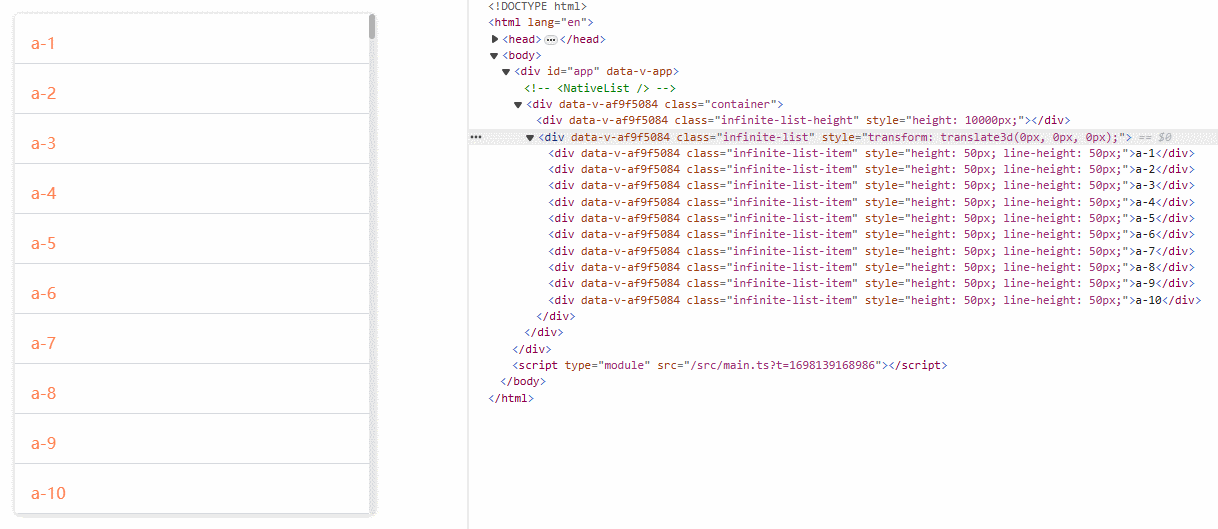
Task: Click the list's vertical scrollbar thumb
Action: tap(372, 26)
